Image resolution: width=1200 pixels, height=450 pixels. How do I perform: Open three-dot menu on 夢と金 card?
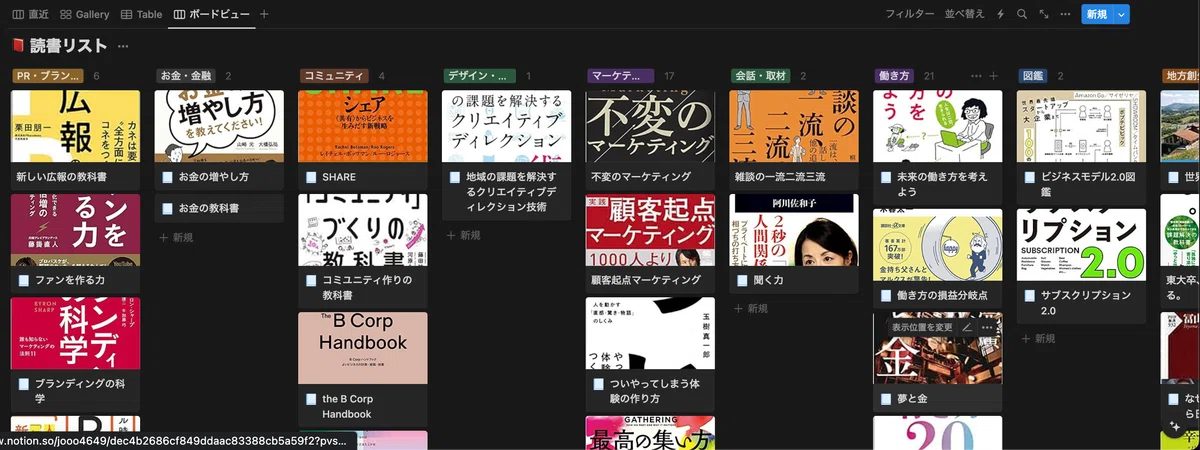click(988, 327)
